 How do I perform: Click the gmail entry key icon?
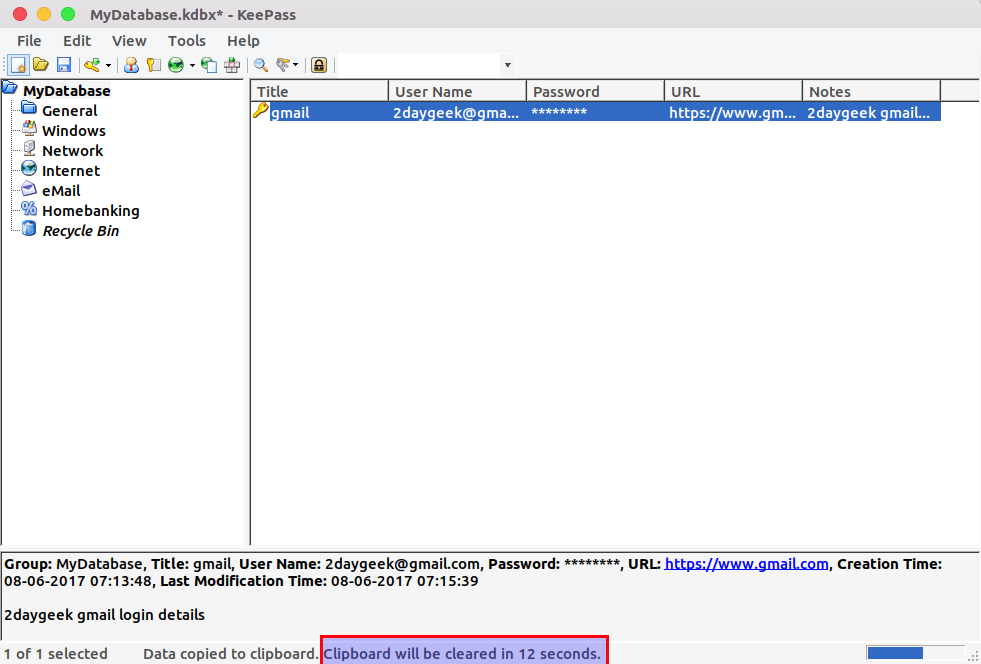click(x=260, y=110)
